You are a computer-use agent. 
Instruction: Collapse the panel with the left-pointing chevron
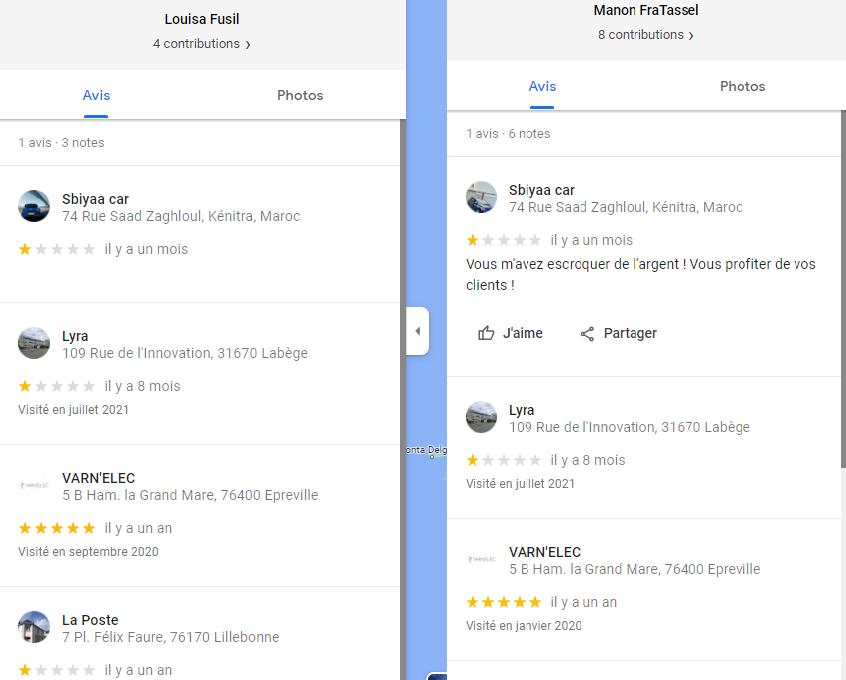click(x=417, y=330)
